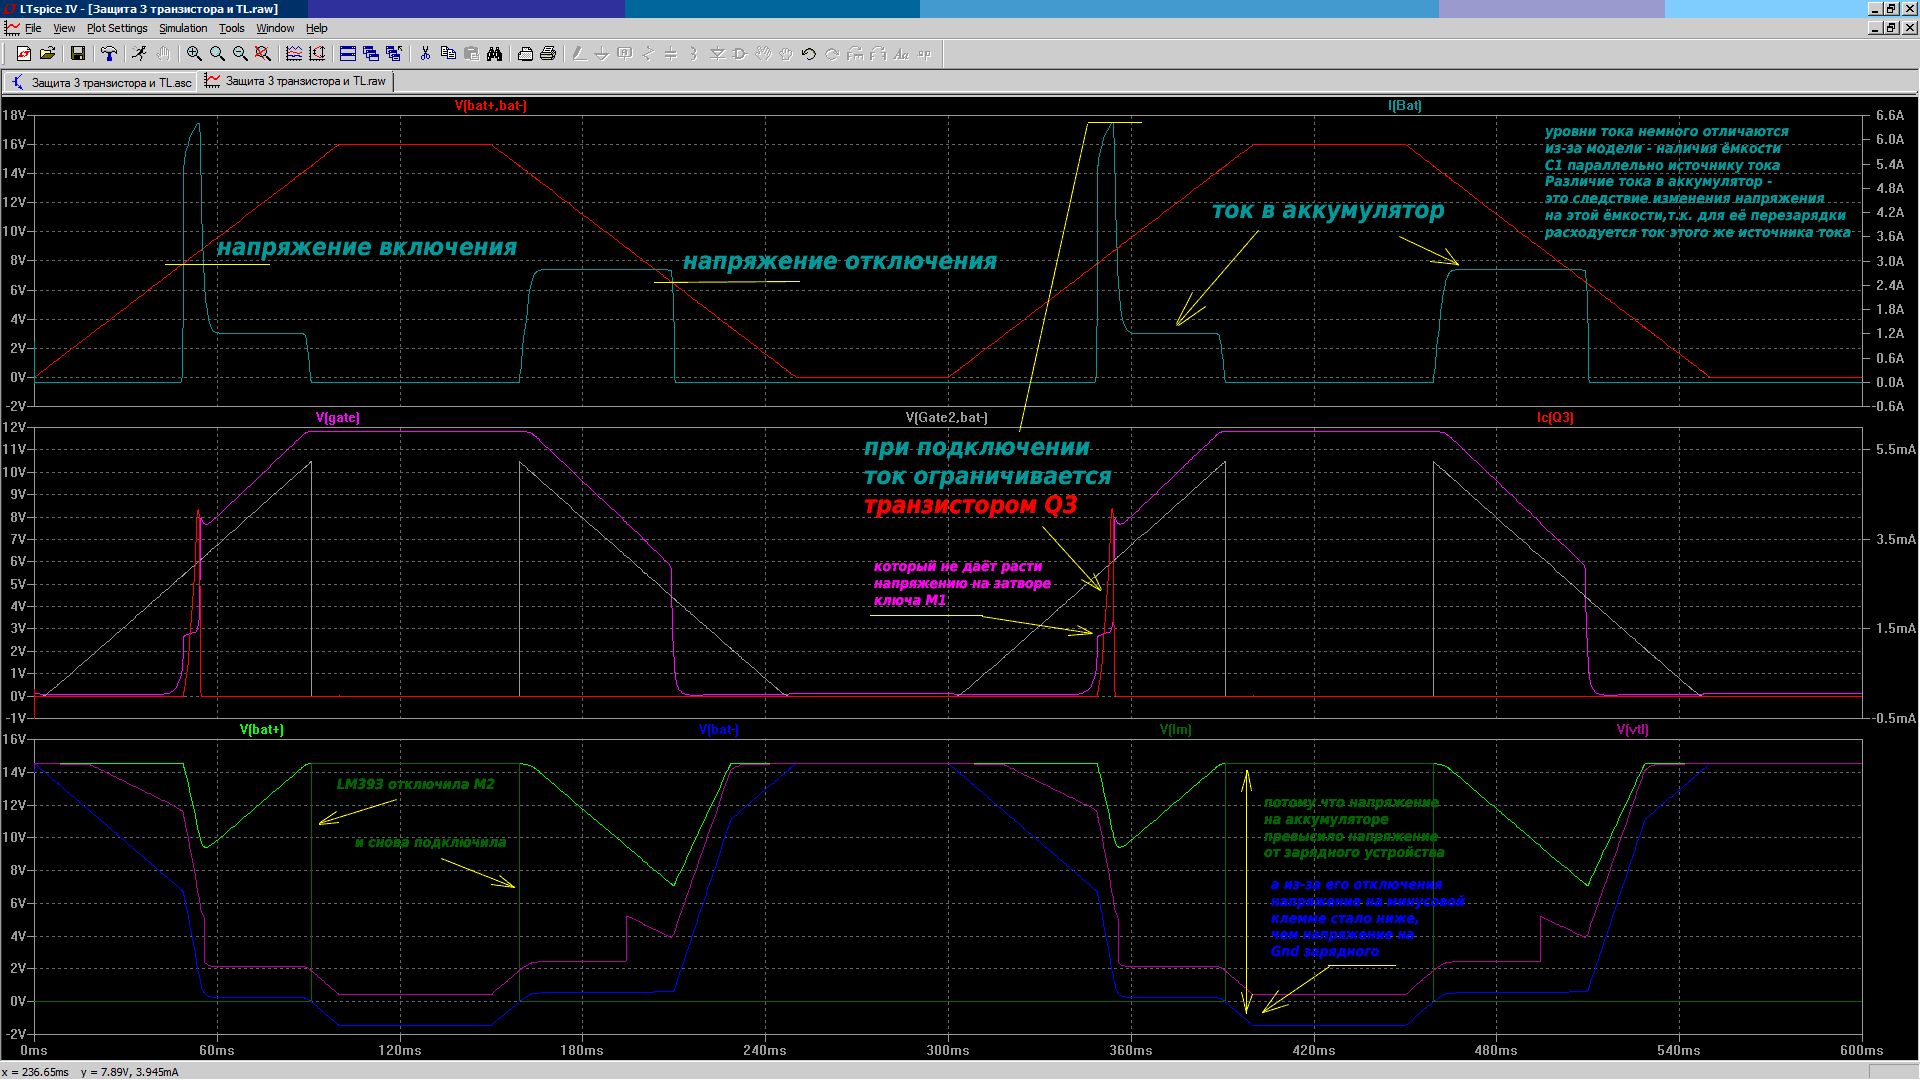Tile windows horizontally using the toolbar icon
The width and height of the screenshot is (1920, 1080).
[x=348, y=54]
